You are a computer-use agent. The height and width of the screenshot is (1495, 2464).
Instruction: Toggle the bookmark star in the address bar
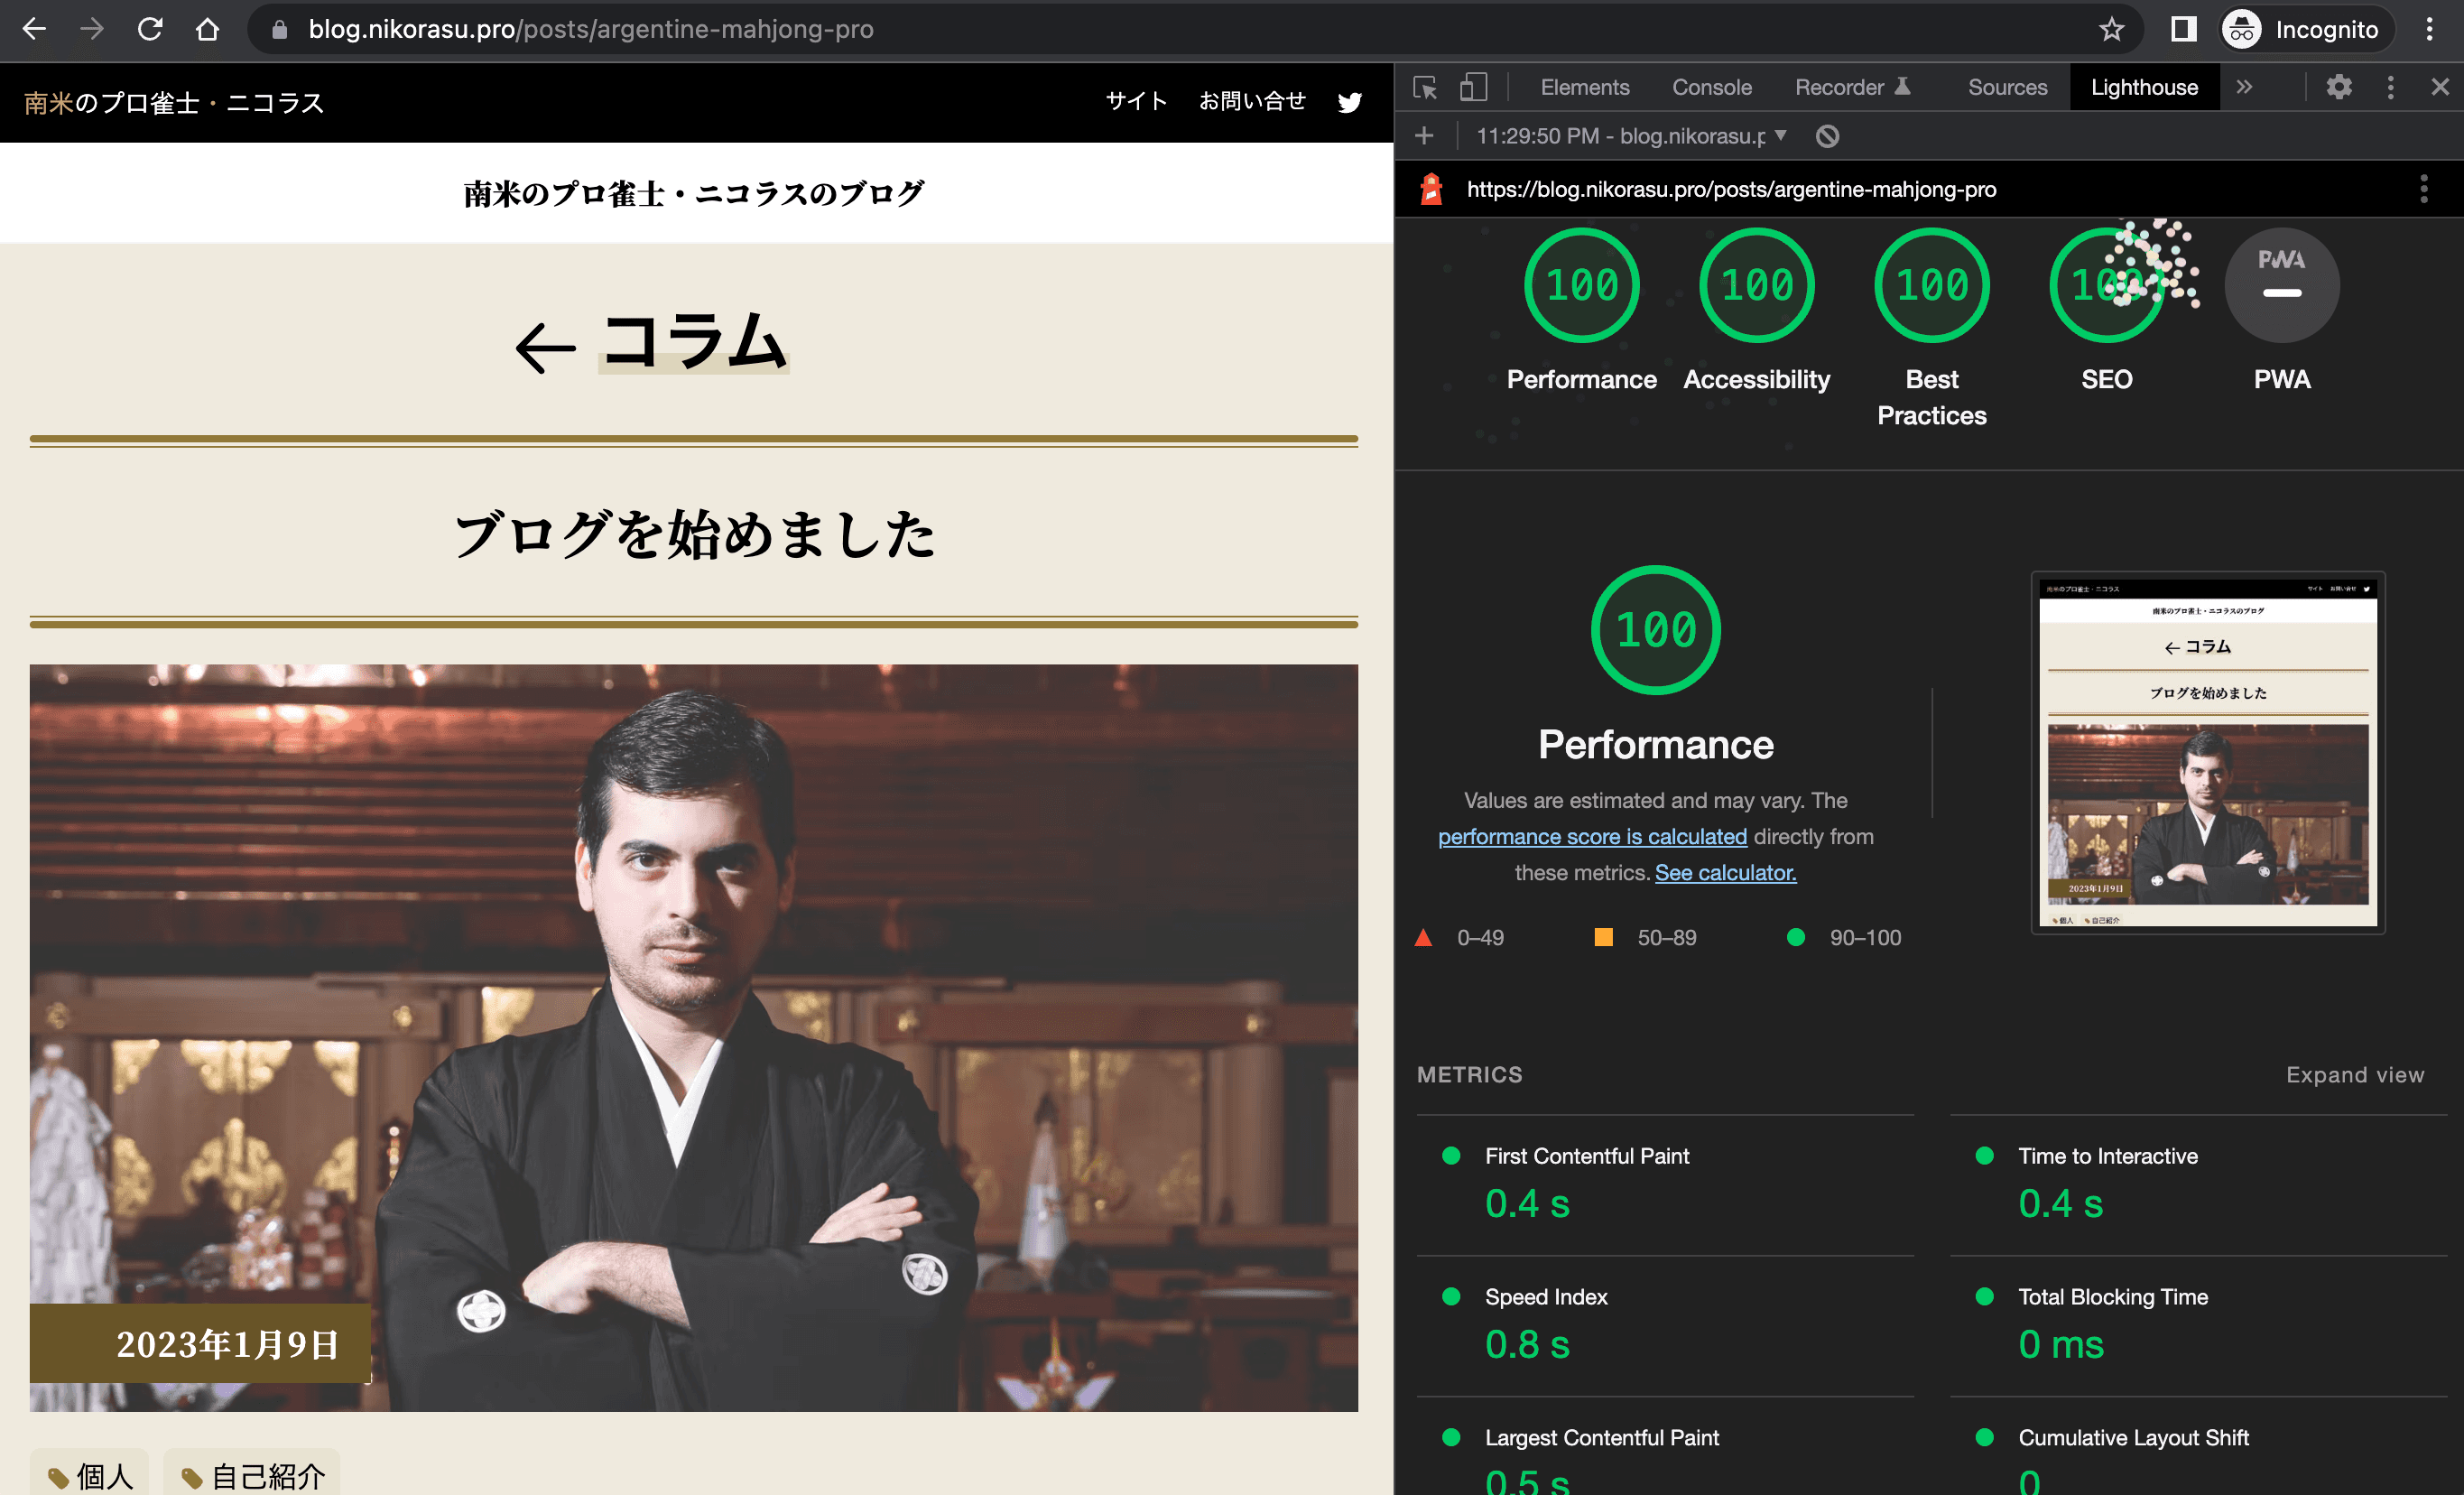2111,29
